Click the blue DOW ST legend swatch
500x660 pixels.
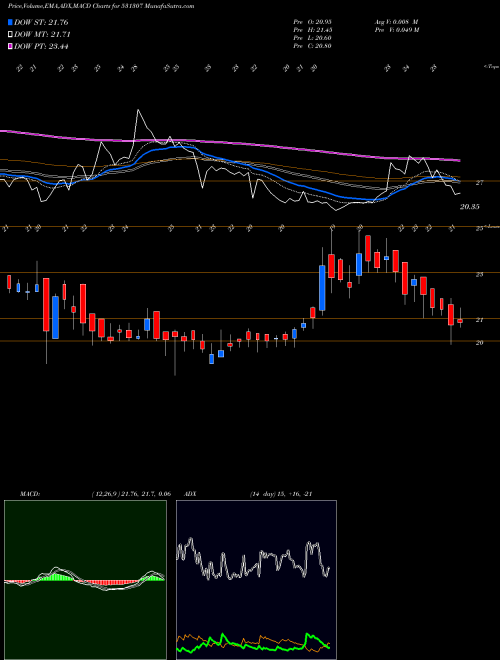point(11,22)
